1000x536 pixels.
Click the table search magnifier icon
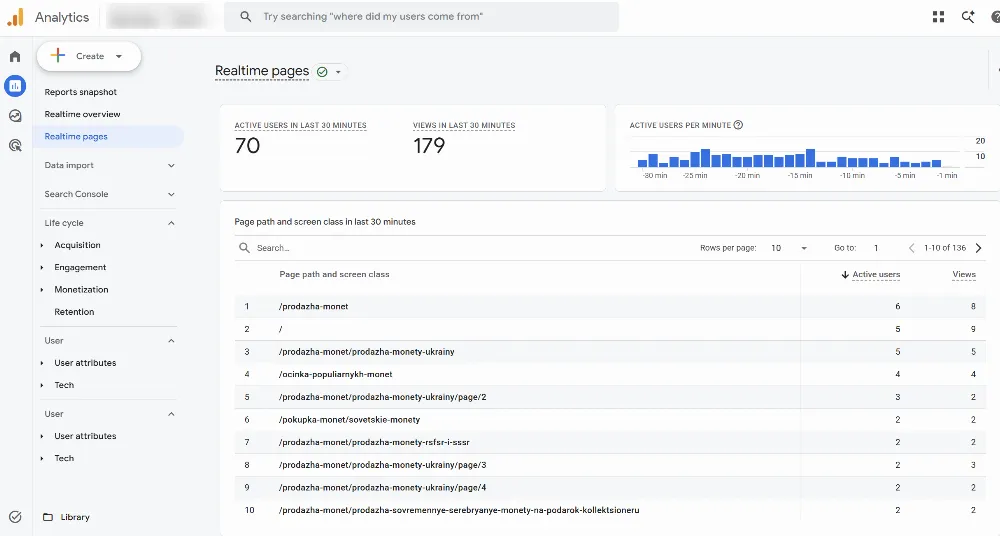244,248
